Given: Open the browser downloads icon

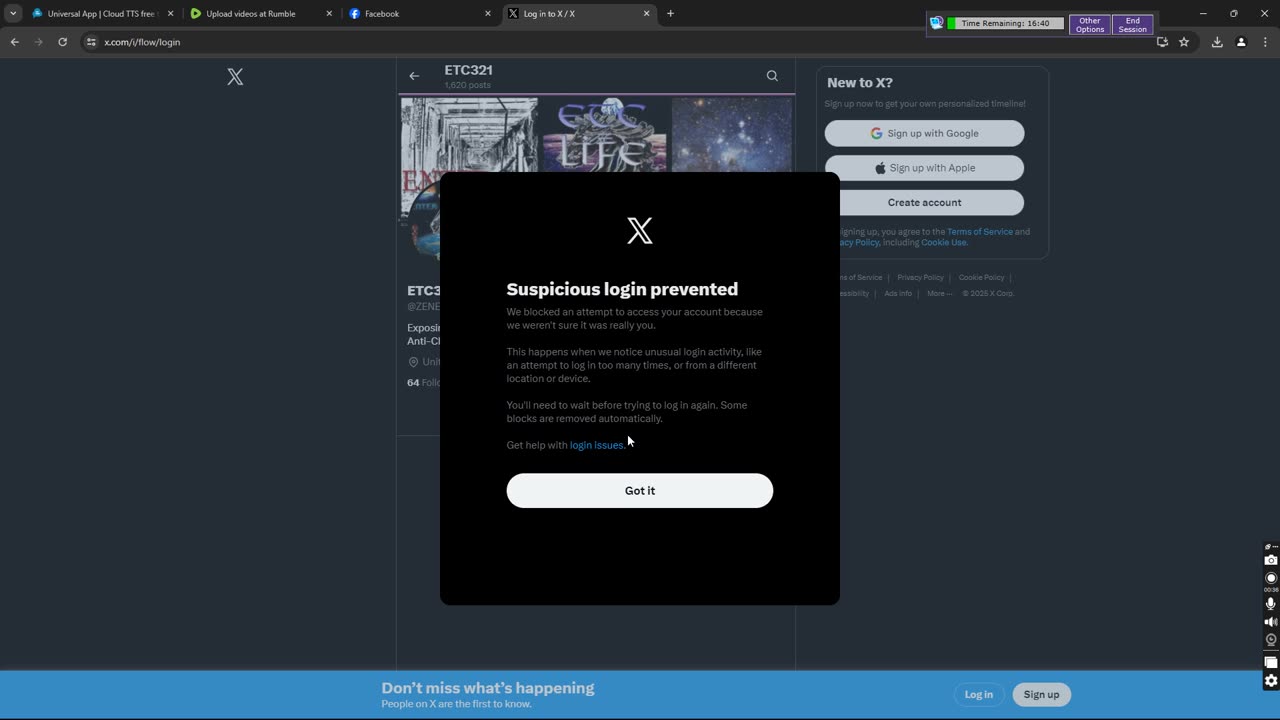Looking at the screenshot, I should [x=1217, y=42].
